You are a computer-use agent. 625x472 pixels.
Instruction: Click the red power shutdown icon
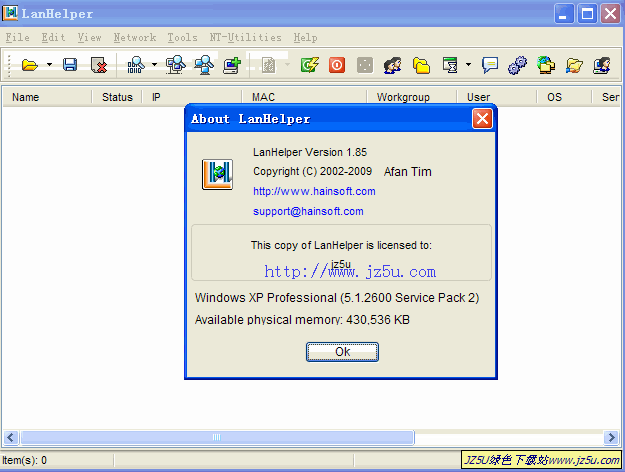[337, 65]
